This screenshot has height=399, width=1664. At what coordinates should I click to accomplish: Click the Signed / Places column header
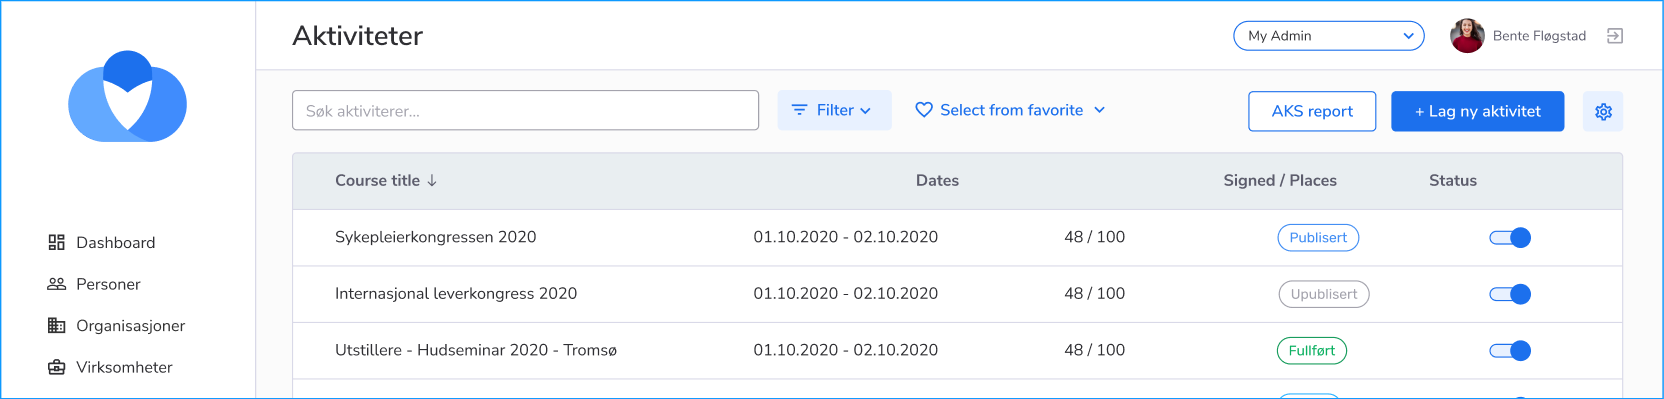[1280, 180]
